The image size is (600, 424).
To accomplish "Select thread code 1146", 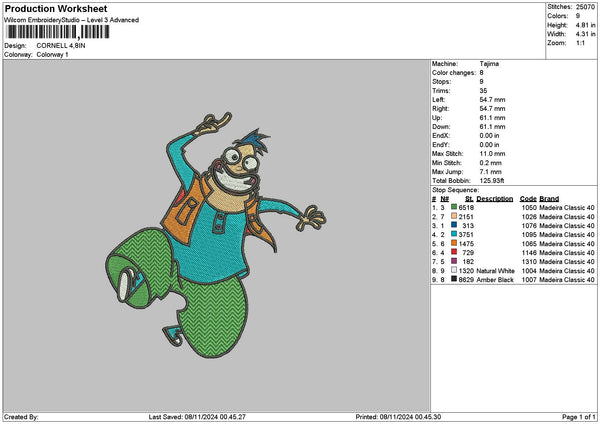I will point(529,253).
